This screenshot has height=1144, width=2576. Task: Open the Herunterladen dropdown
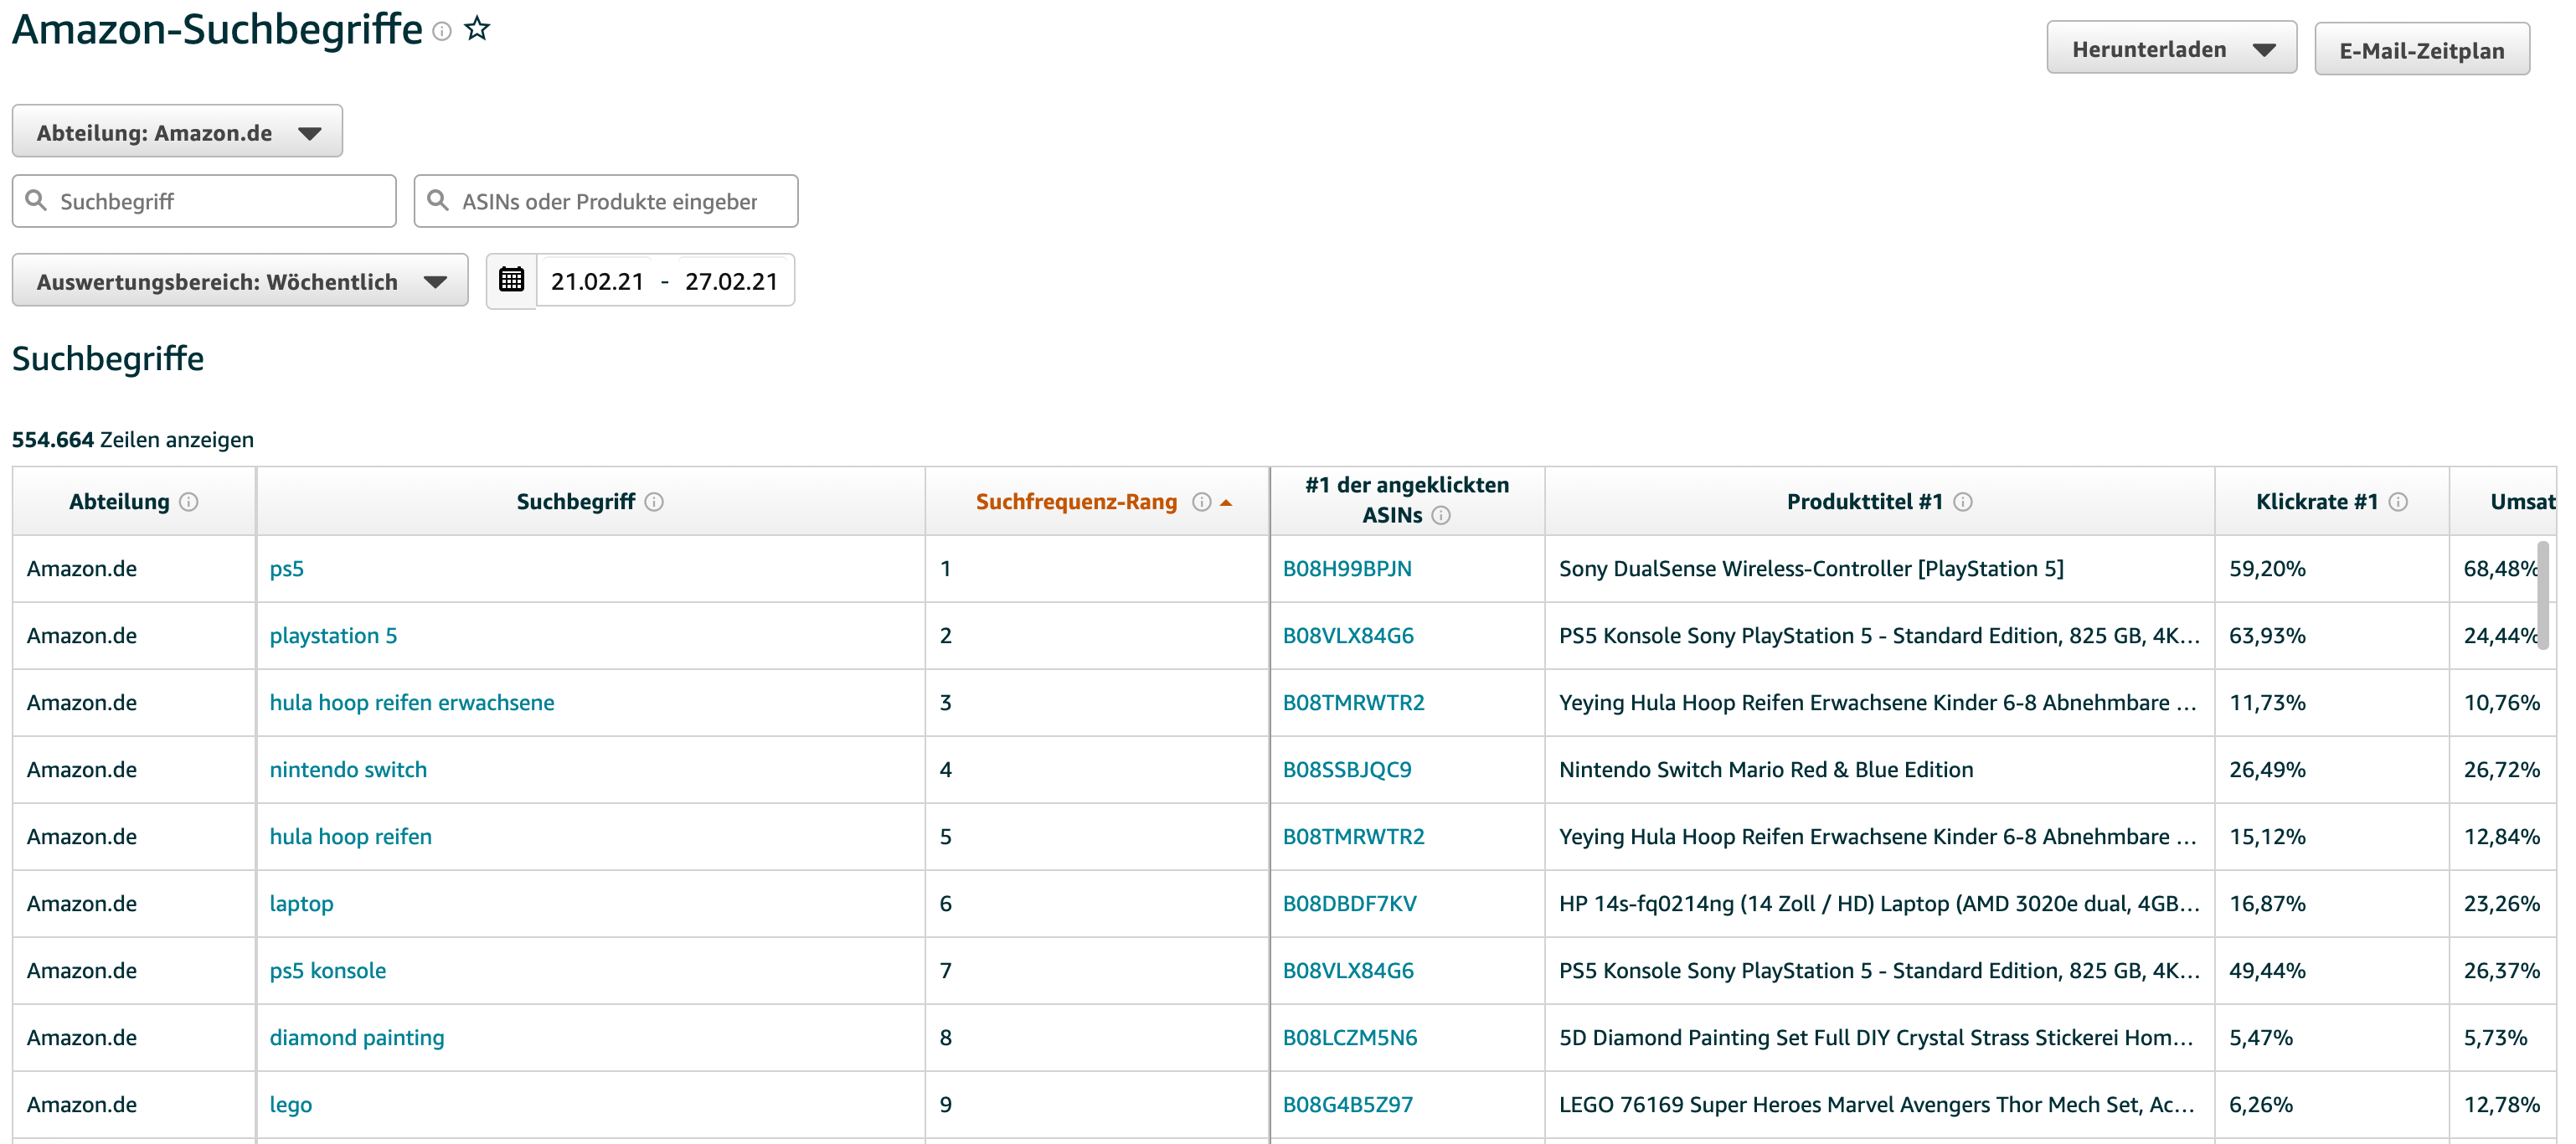pyautogui.click(x=2171, y=49)
